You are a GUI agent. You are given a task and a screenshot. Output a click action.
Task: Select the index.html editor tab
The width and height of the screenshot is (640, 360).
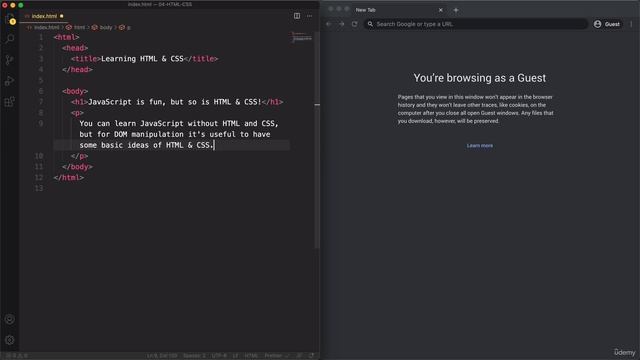44,16
